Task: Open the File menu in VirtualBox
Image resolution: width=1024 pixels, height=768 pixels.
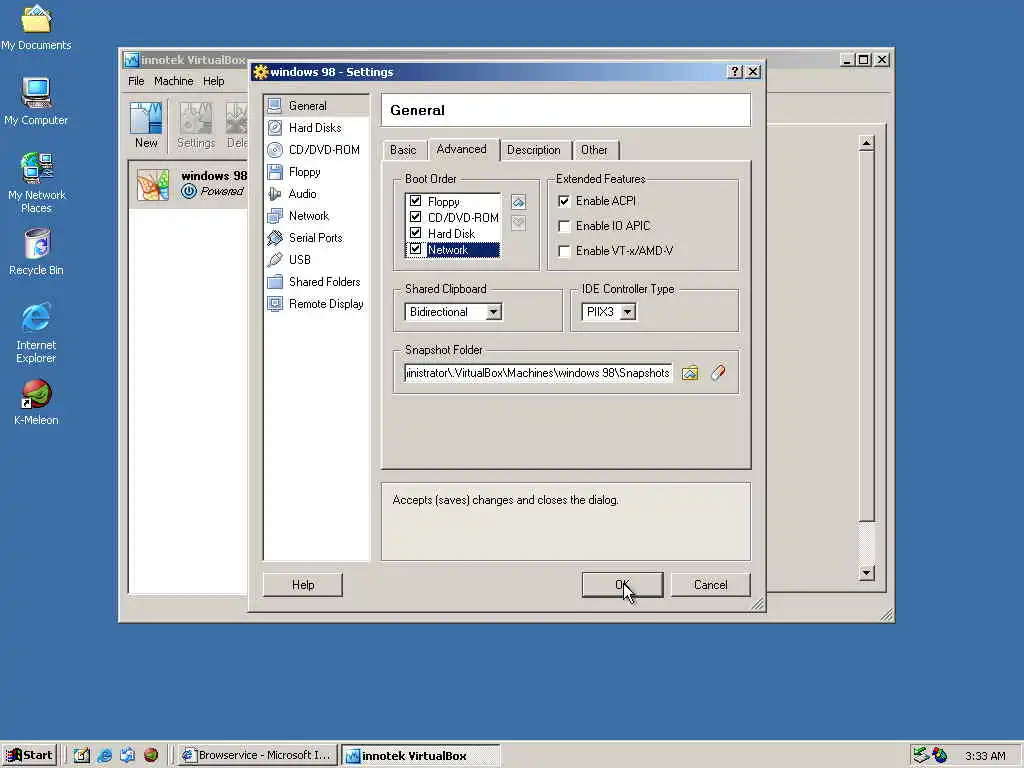Action: point(136,81)
